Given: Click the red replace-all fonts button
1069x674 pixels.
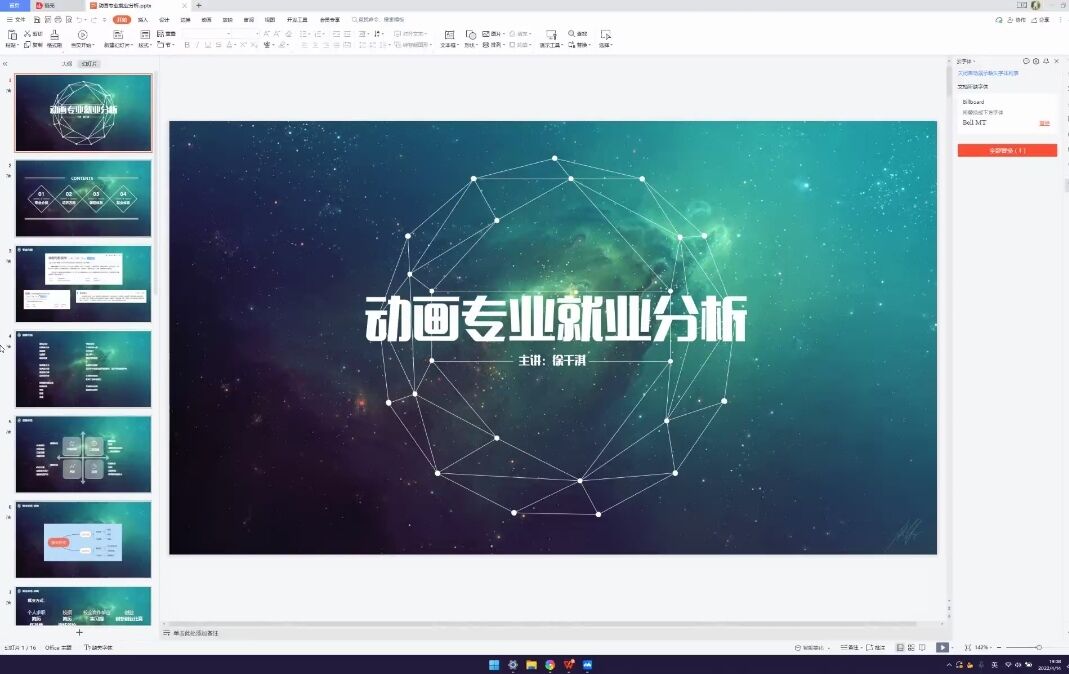Looking at the screenshot, I should (1007, 150).
